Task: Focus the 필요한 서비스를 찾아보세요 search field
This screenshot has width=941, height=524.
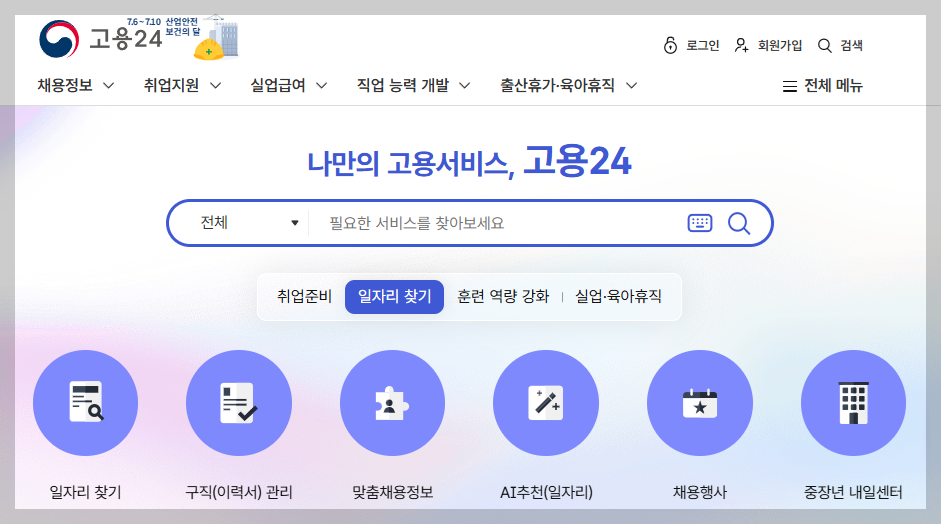Action: tap(498, 223)
